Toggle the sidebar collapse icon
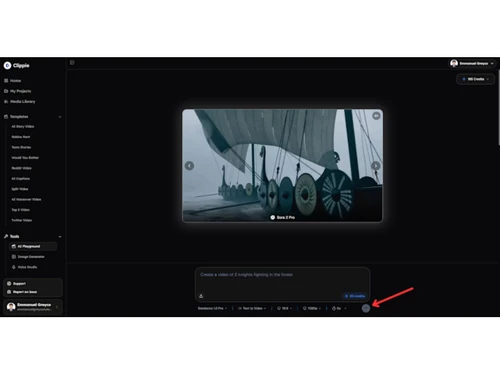 click(x=72, y=63)
